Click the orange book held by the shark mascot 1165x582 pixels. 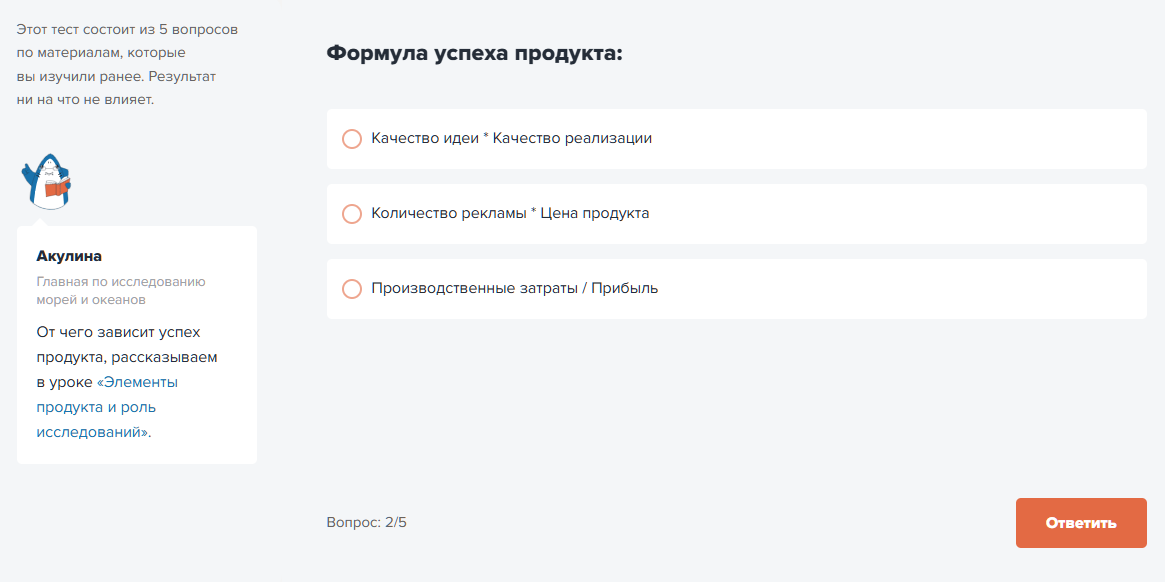pyautogui.click(x=57, y=186)
